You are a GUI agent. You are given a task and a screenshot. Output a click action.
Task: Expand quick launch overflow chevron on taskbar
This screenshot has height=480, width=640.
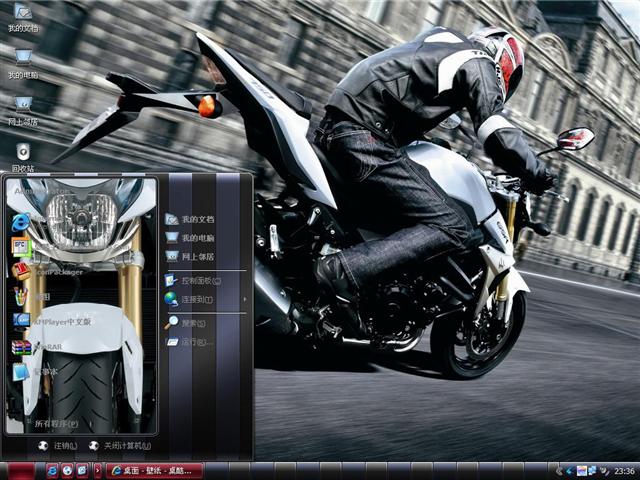point(97,470)
